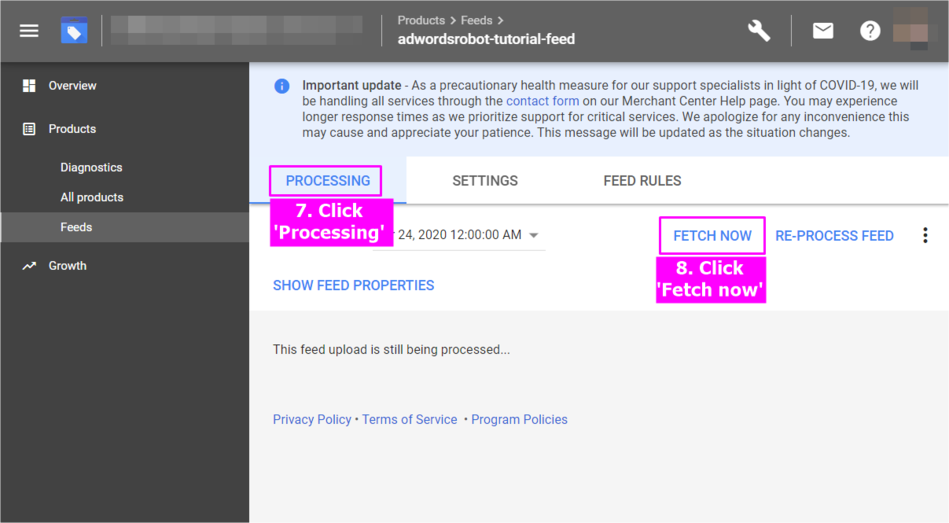Image resolution: width=949 pixels, height=523 pixels.
Task: Open the wrench tools menu
Action: pos(759,31)
